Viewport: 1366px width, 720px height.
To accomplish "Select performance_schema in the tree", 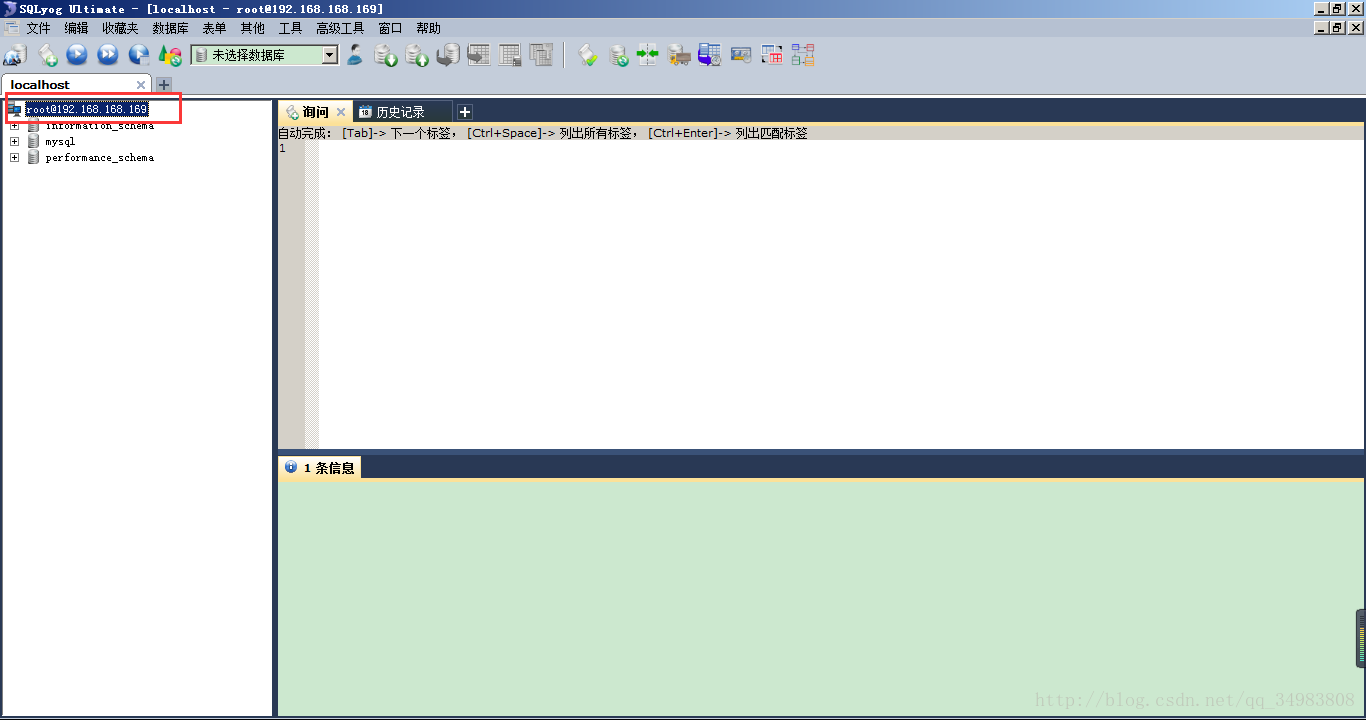I will [100, 158].
